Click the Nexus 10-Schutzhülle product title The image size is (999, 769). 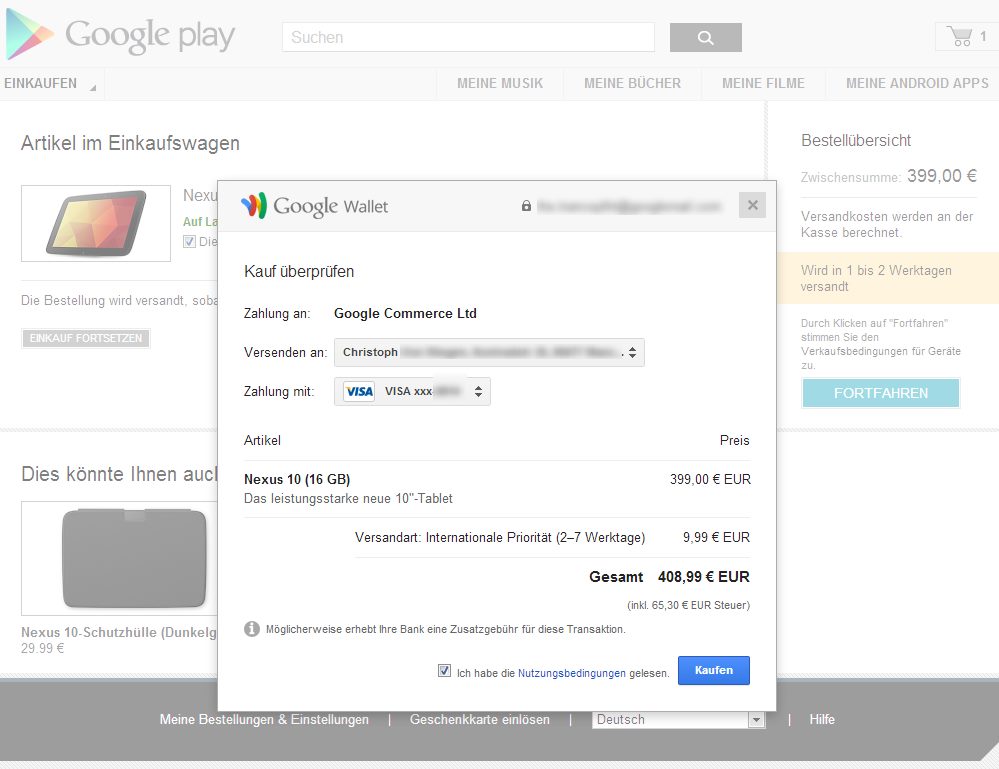(x=119, y=632)
